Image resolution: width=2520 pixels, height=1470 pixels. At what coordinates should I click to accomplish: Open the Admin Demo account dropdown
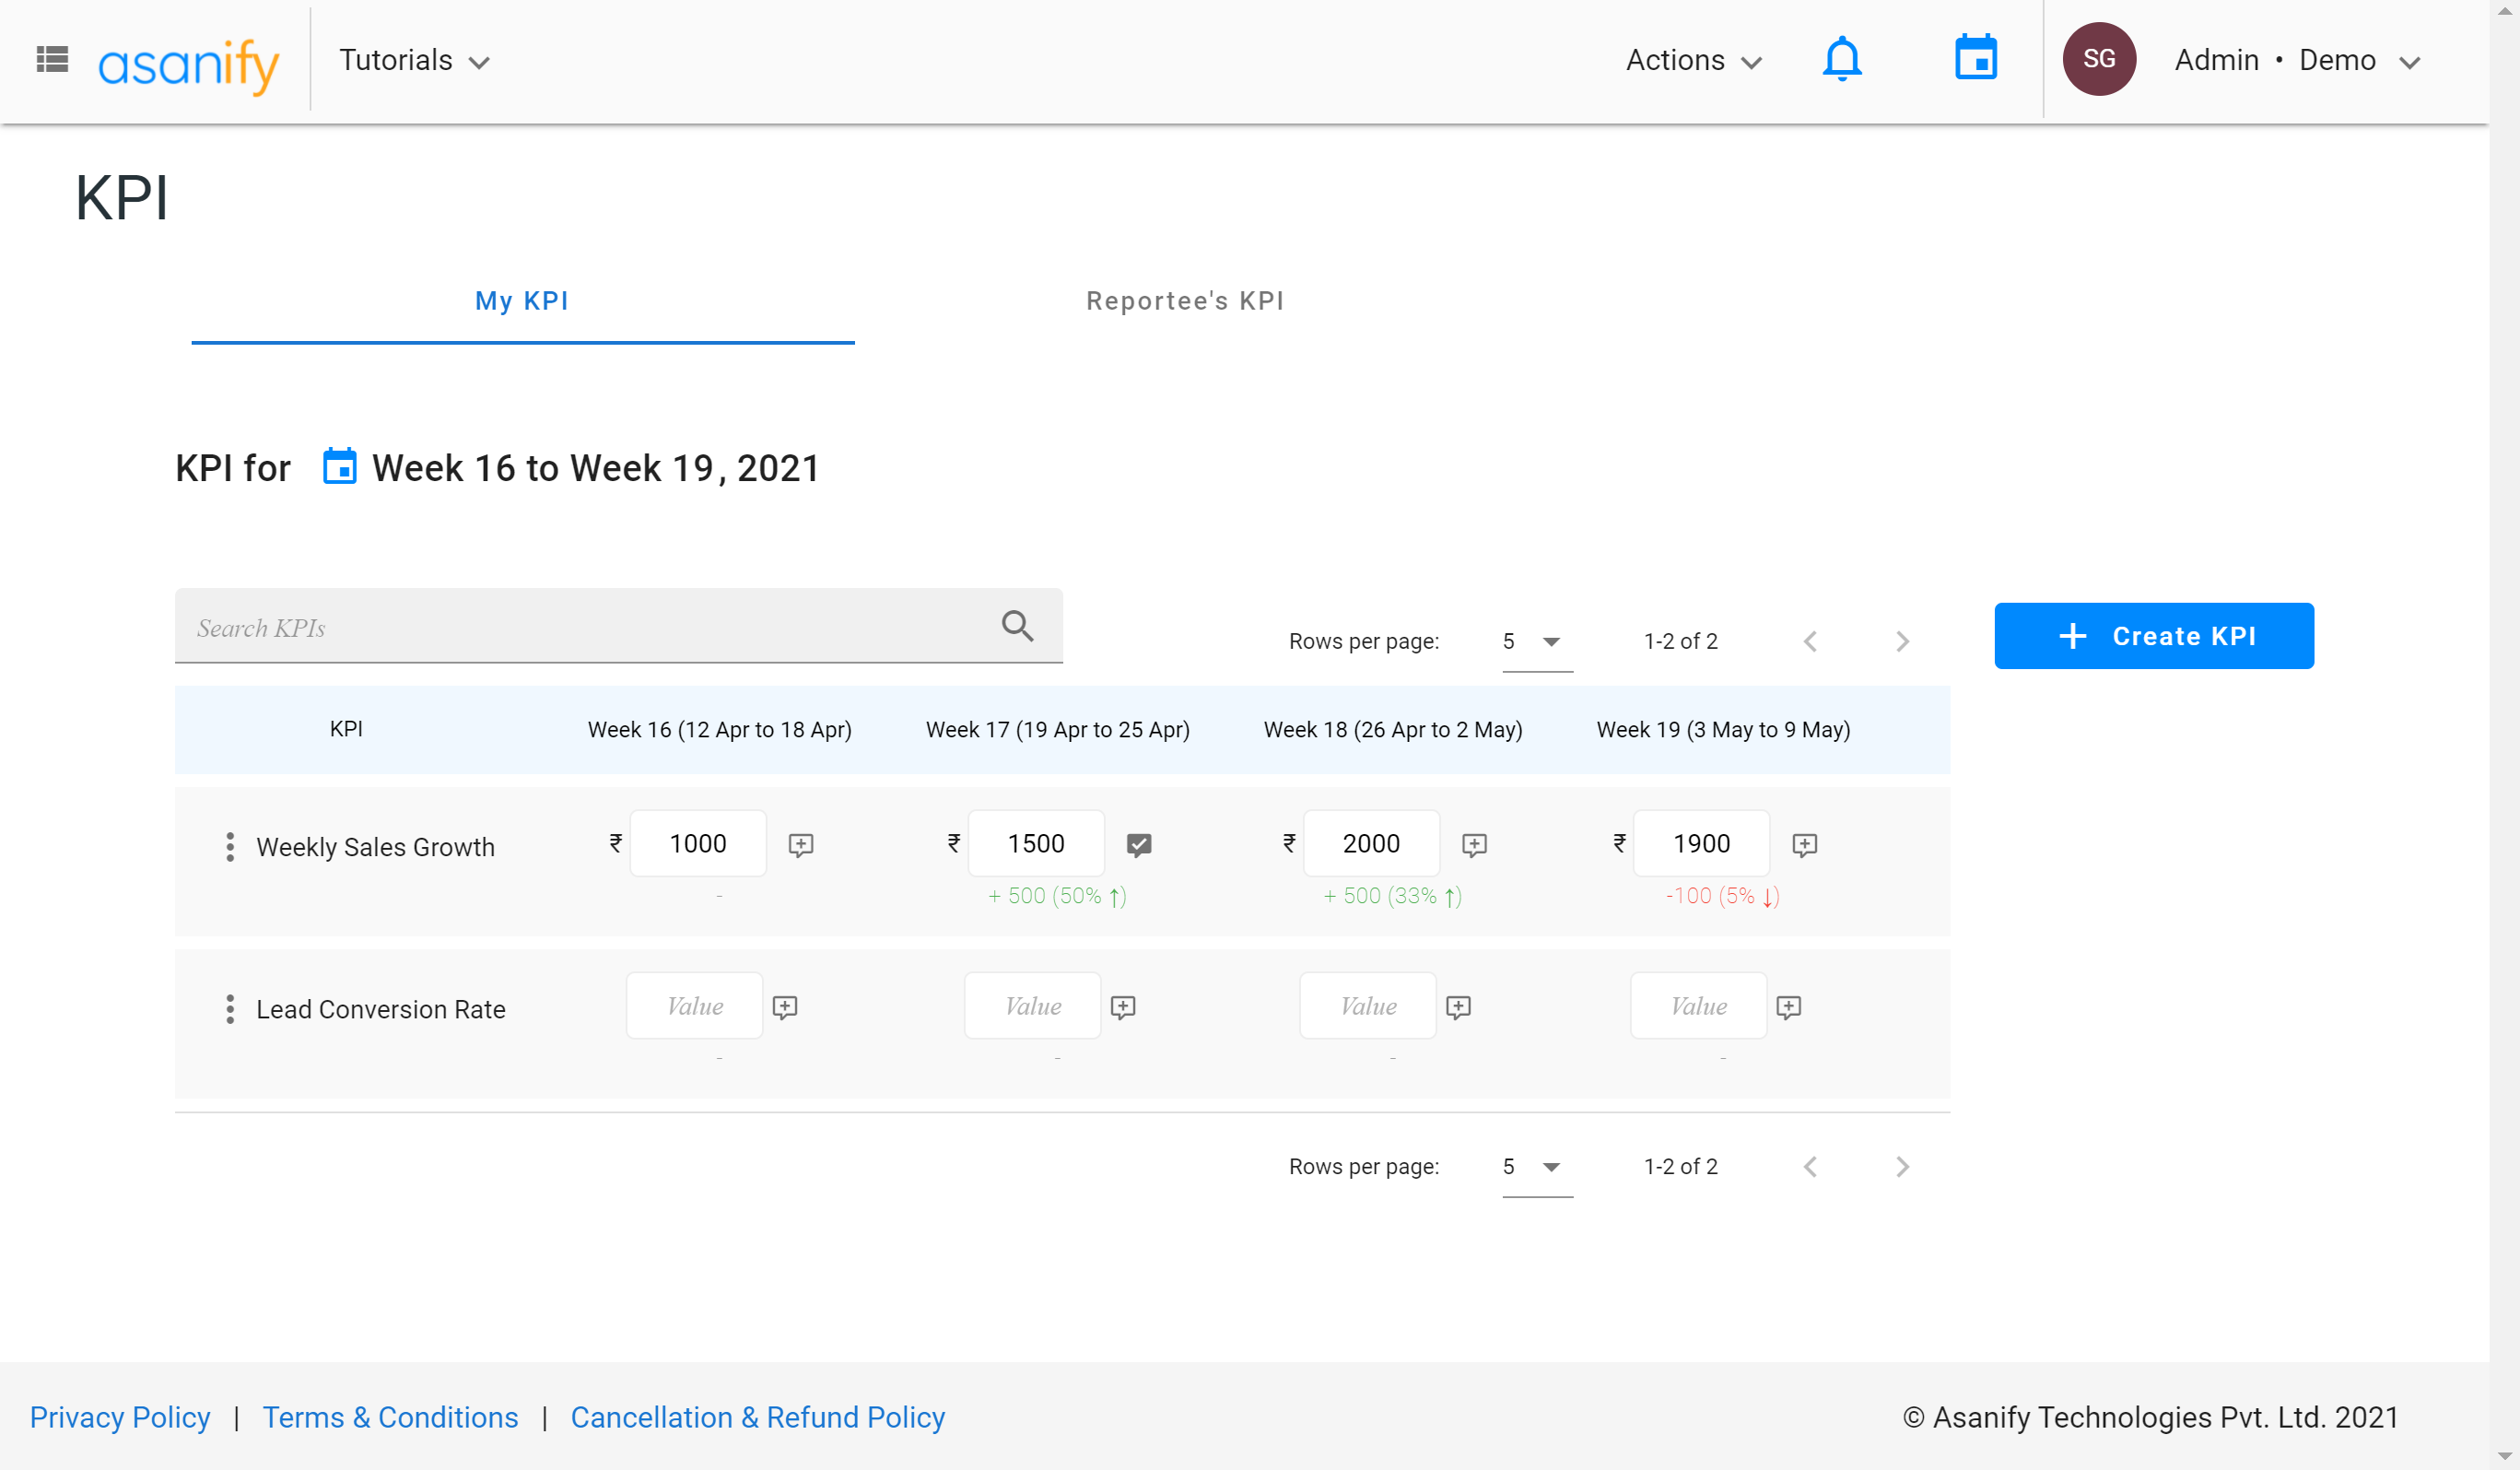pyautogui.click(x=2296, y=61)
